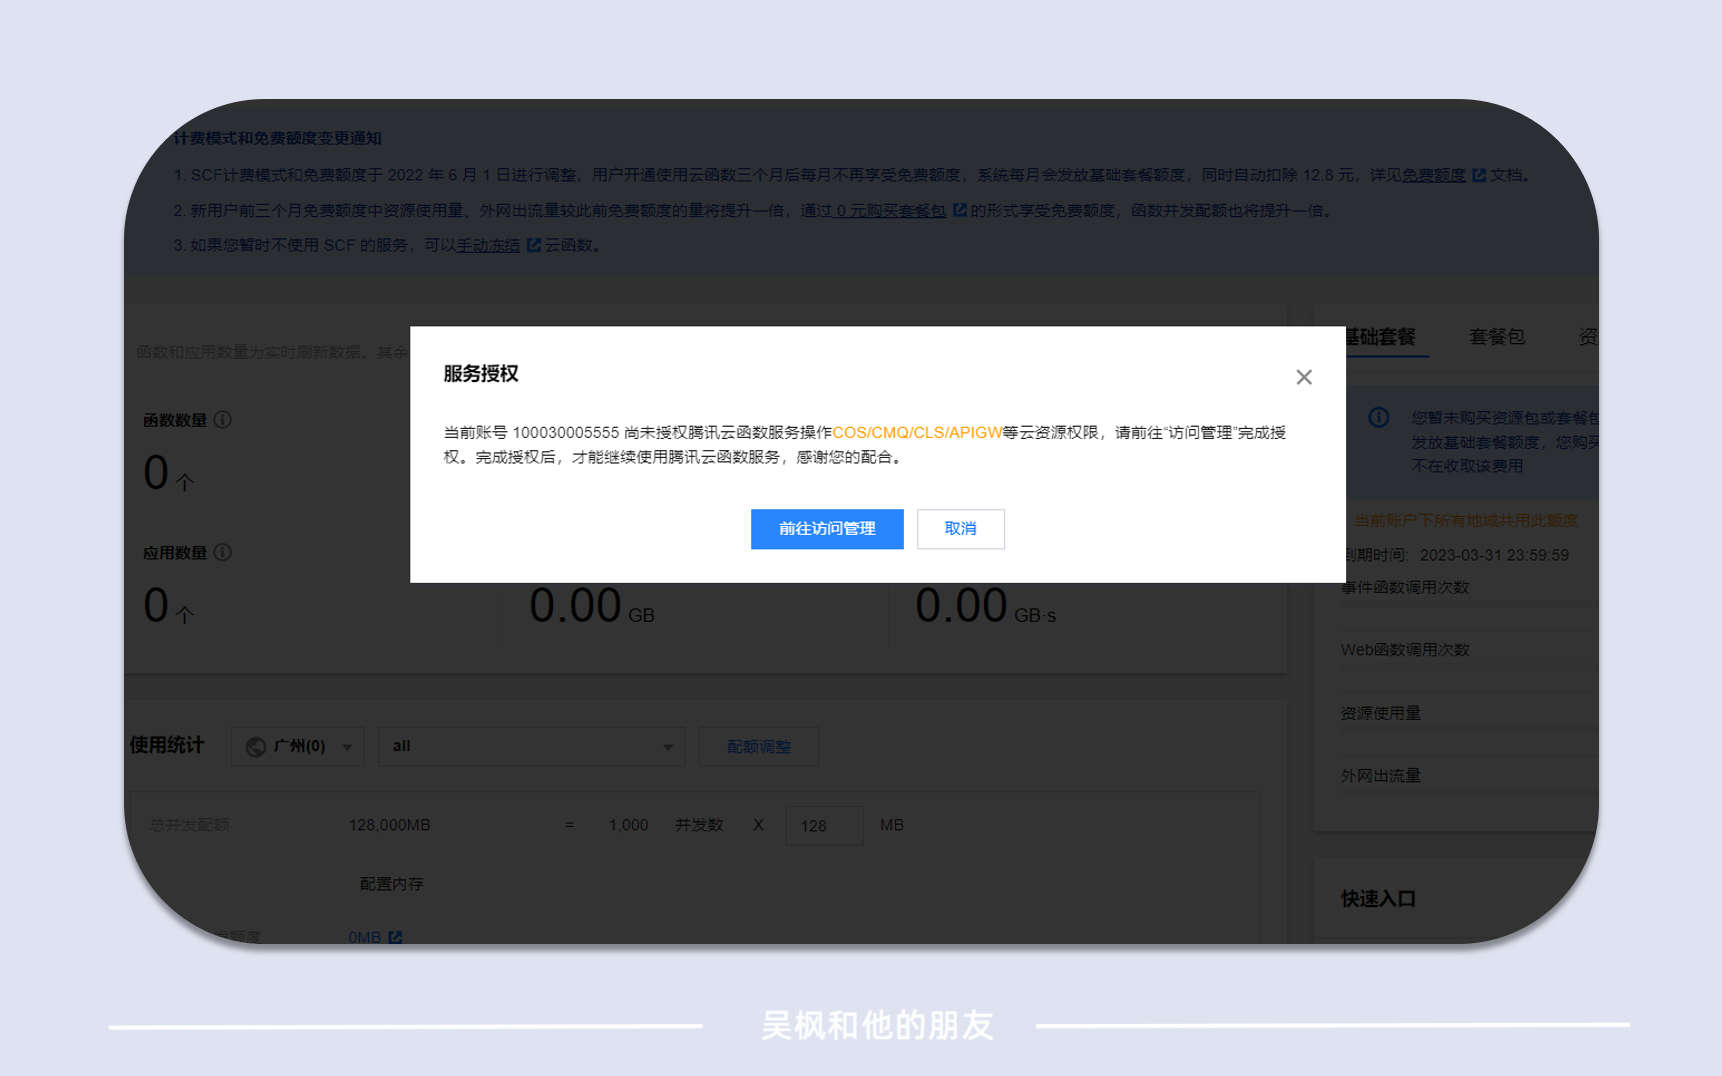The width and height of the screenshot is (1722, 1076).
Task: Click the 快速入口 heading
Action: (x=1378, y=899)
